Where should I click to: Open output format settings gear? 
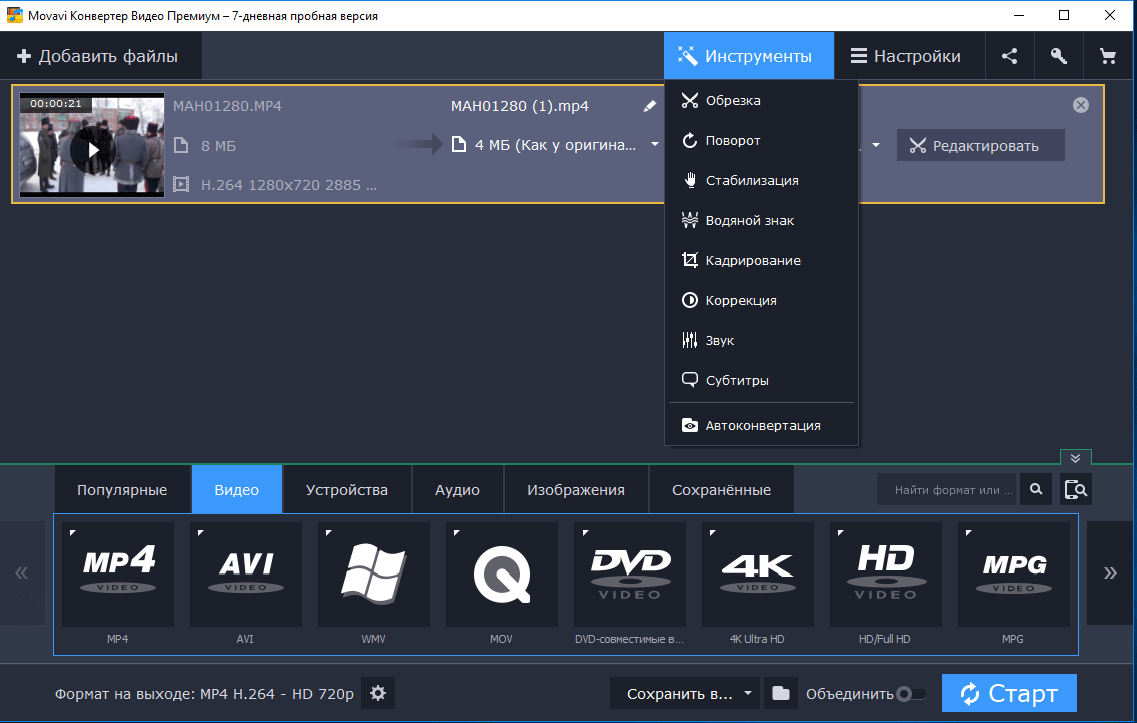click(377, 693)
